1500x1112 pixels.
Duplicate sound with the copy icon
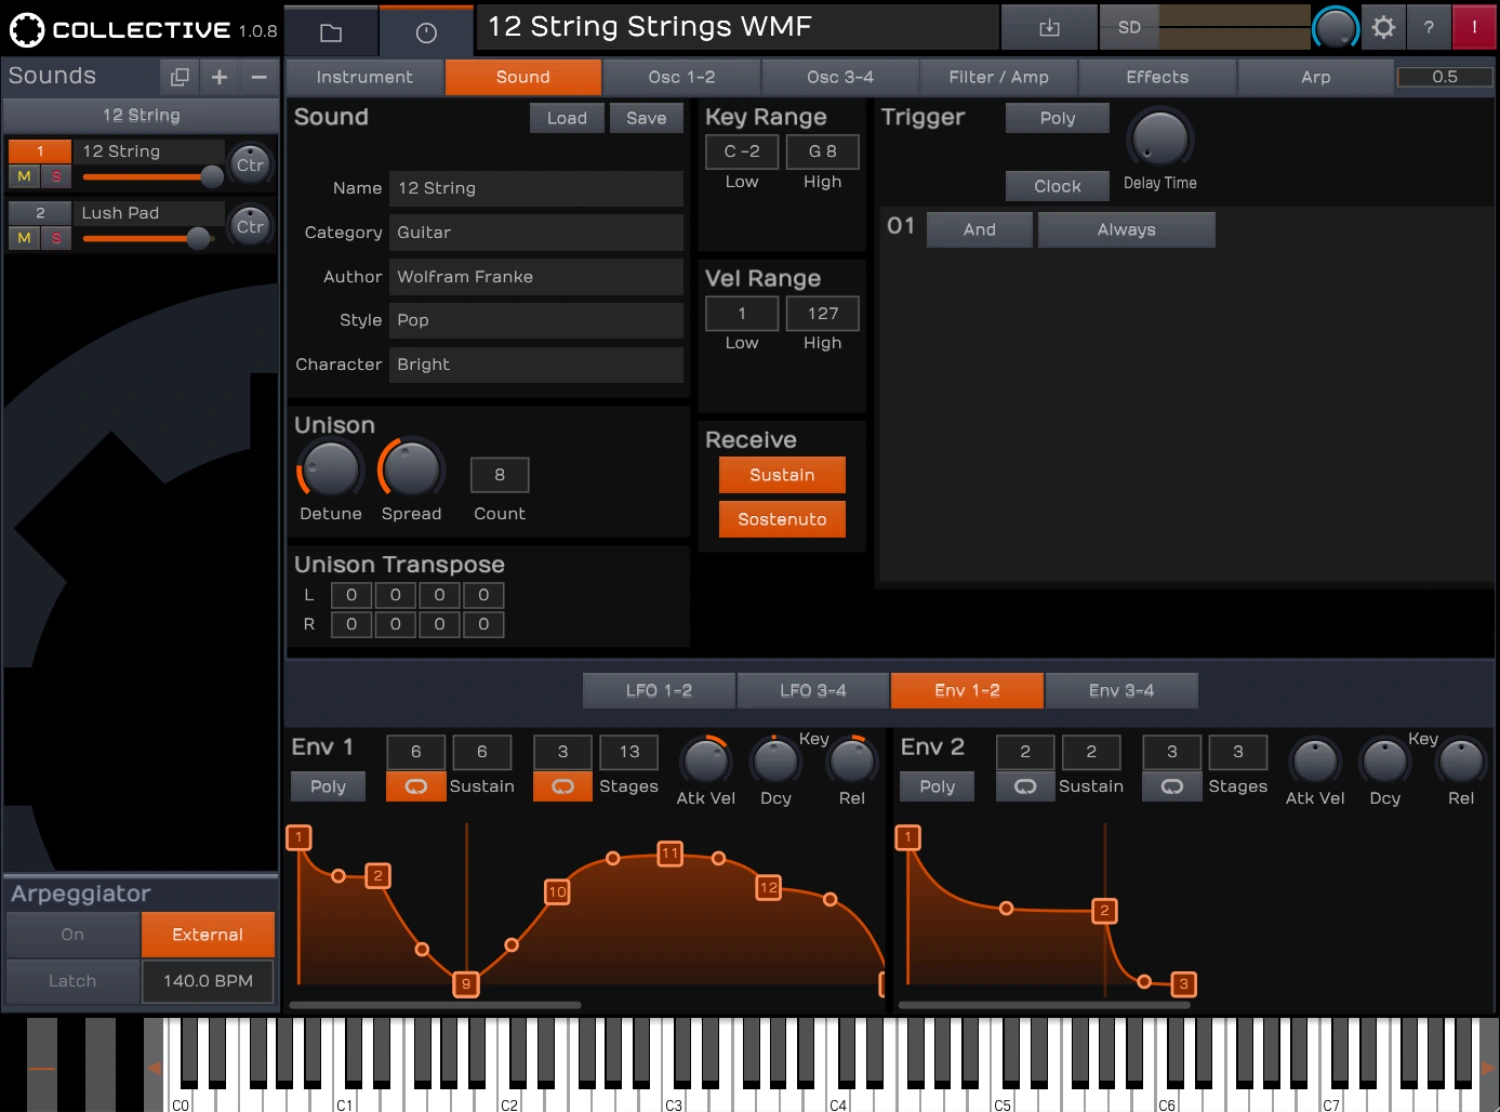pyautogui.click(x=180, y=77)
